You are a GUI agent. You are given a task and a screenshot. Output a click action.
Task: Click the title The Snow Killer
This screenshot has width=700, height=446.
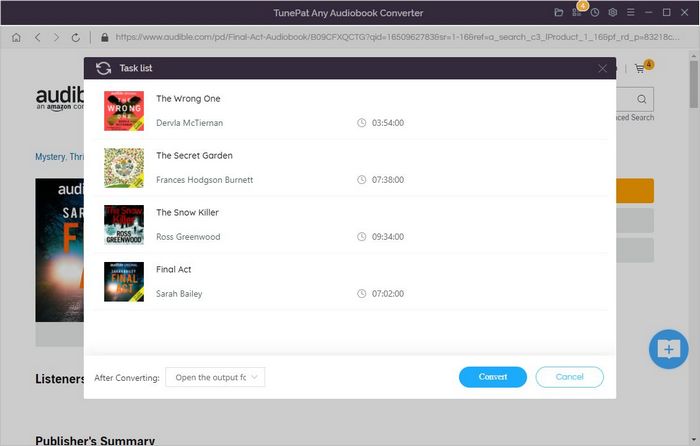(187, 213)
